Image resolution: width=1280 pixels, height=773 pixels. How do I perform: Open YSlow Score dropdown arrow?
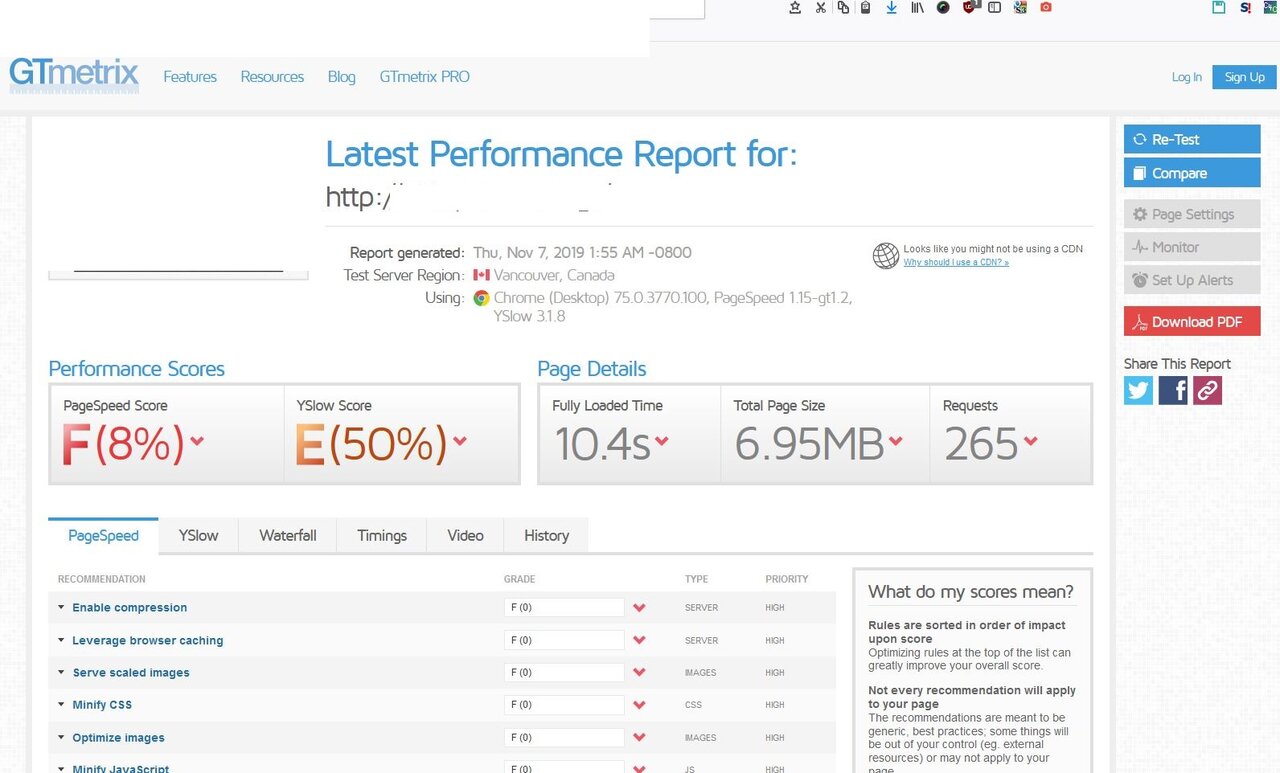460,441
